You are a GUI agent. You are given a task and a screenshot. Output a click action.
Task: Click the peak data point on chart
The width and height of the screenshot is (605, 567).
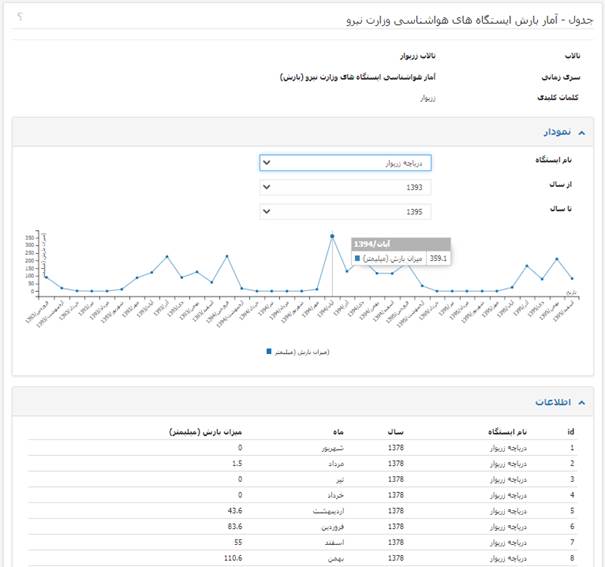click(x=332, y=237)
